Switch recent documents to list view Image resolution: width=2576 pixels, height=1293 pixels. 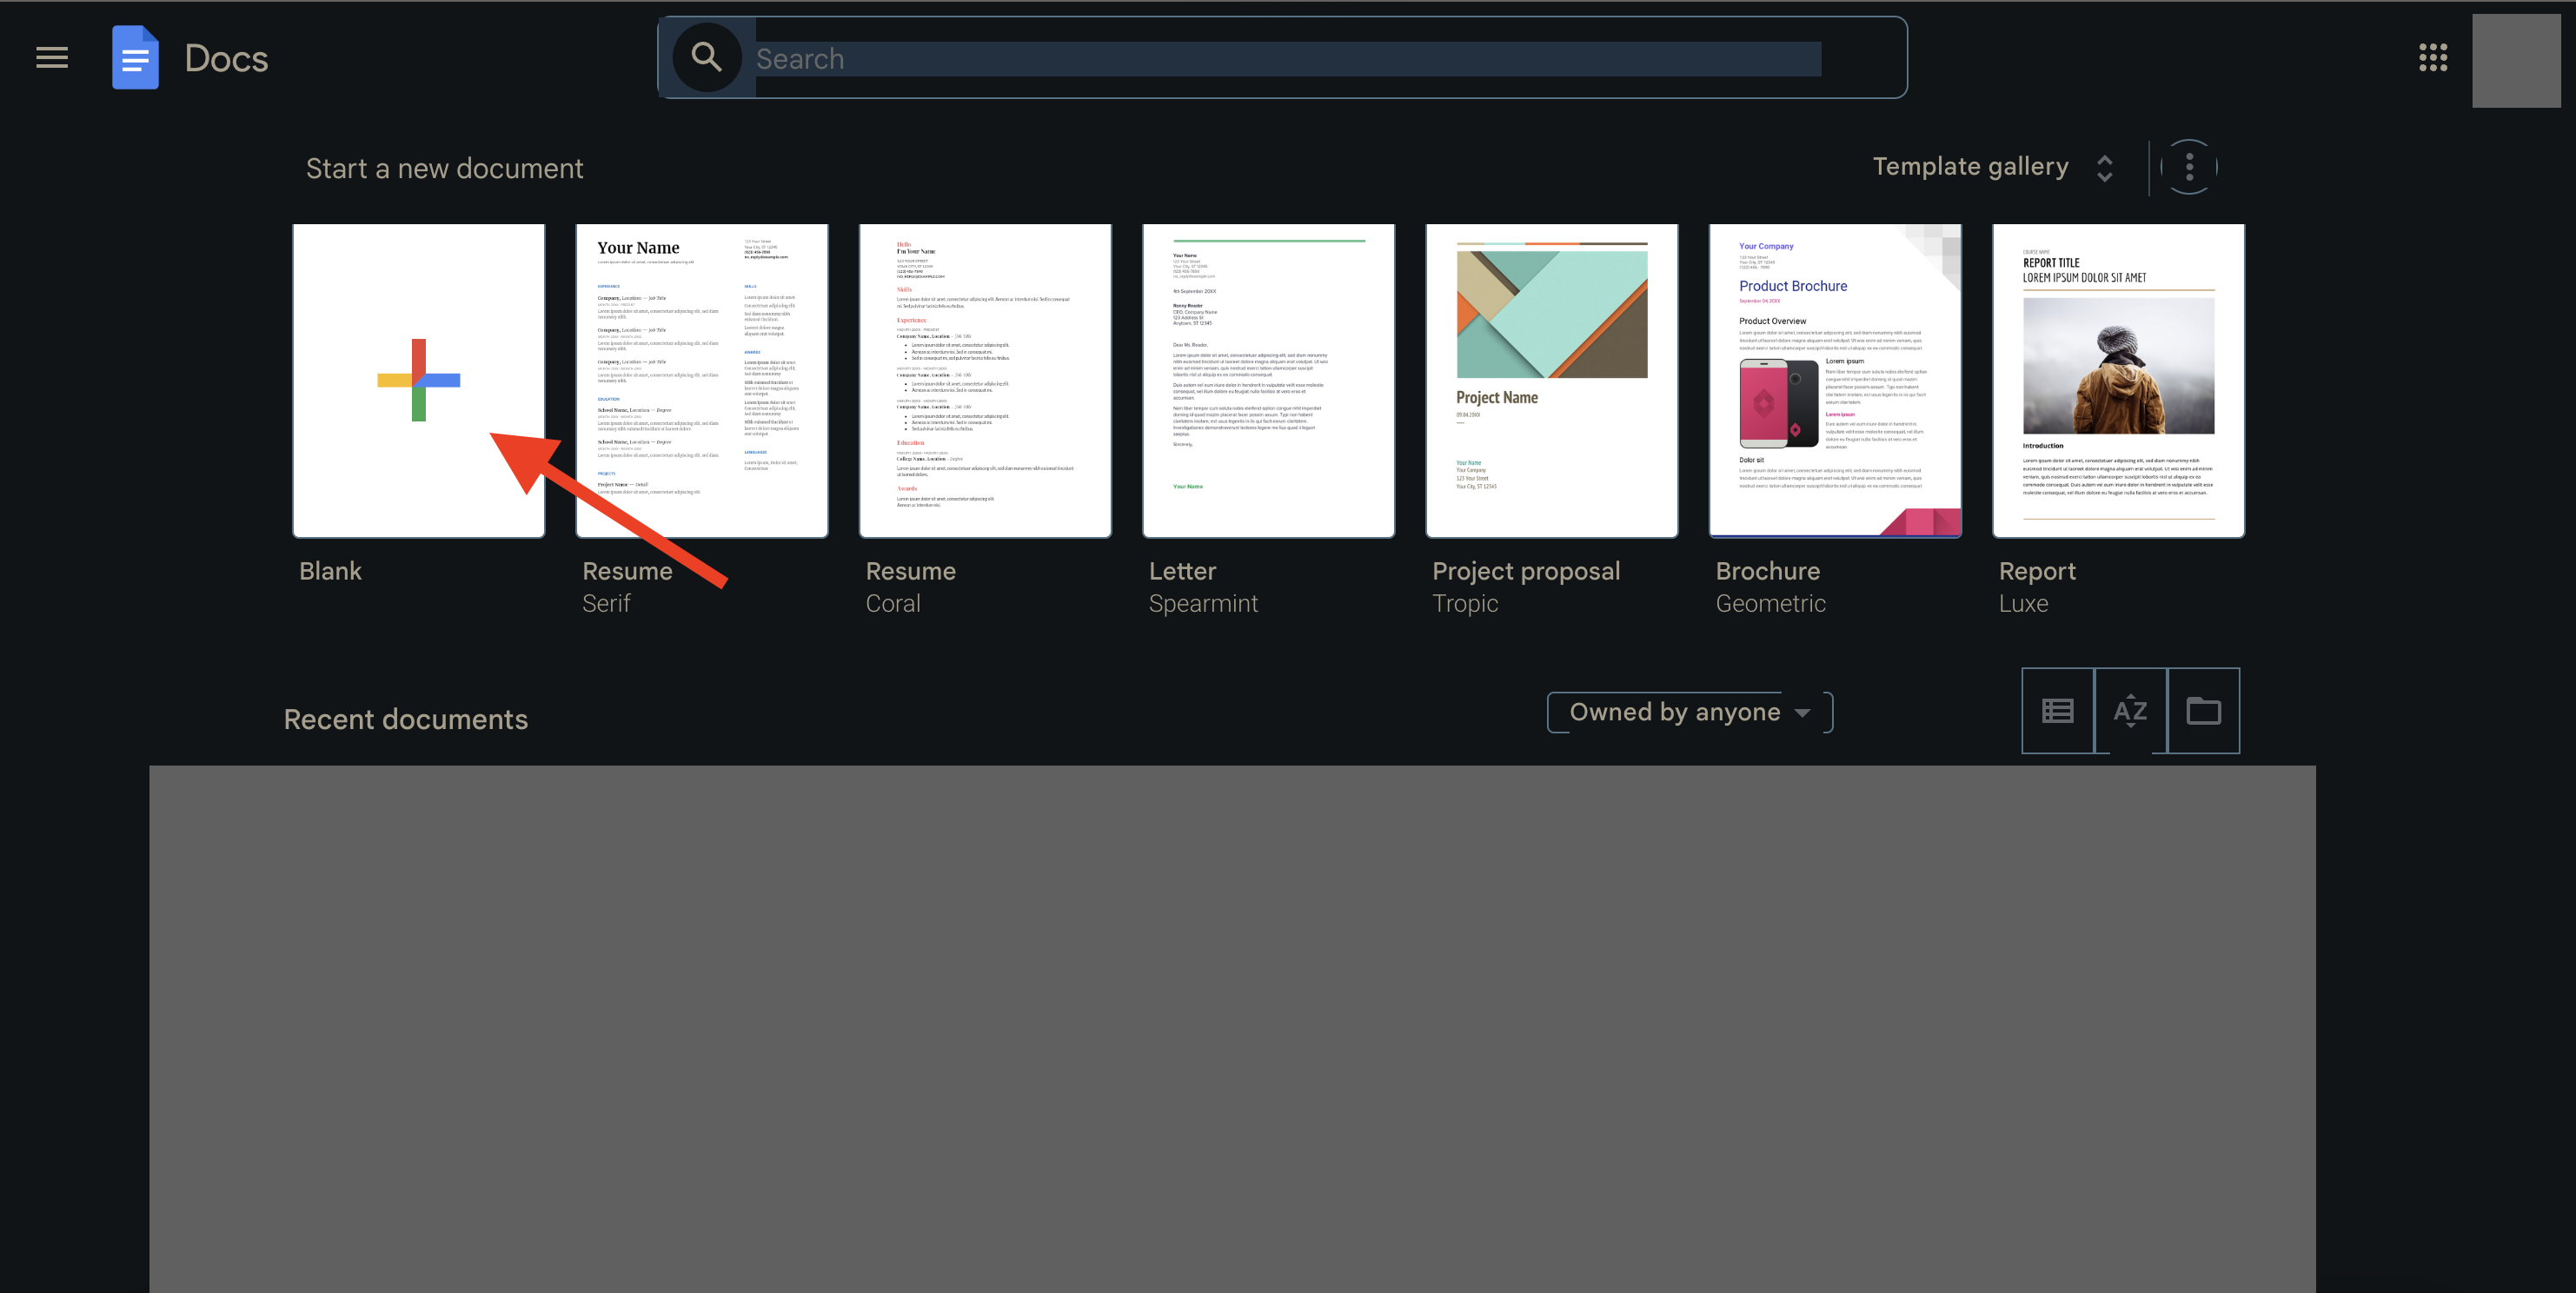[x=2058, y=710]
